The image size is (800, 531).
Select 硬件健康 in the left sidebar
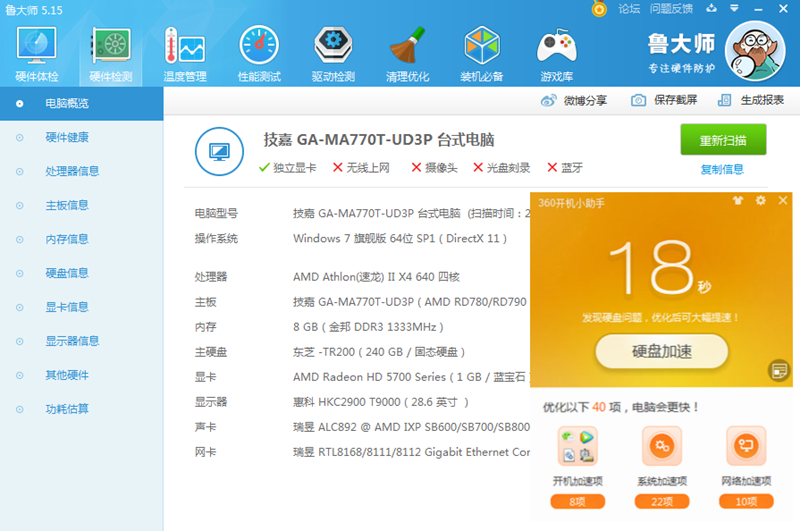coord(67,137)
